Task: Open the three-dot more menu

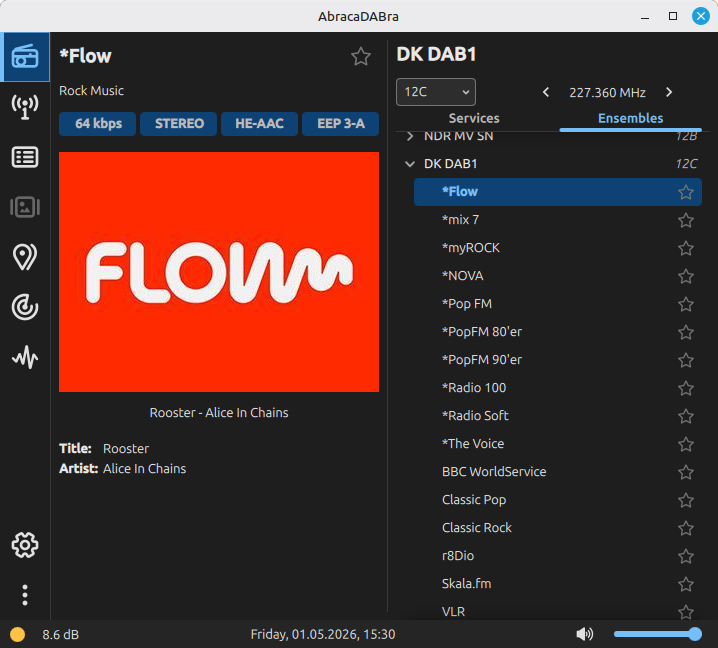Action: pos(25,595)
